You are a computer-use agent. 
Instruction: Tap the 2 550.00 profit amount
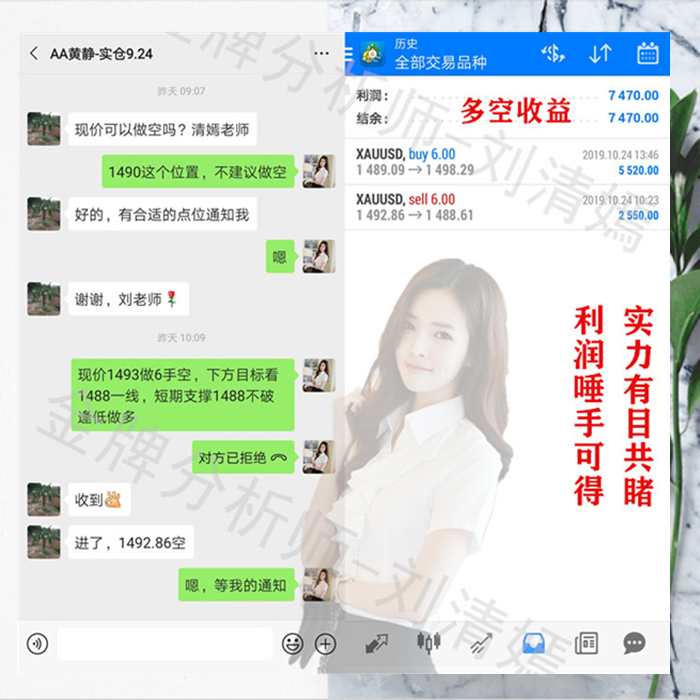click(638, 216)
